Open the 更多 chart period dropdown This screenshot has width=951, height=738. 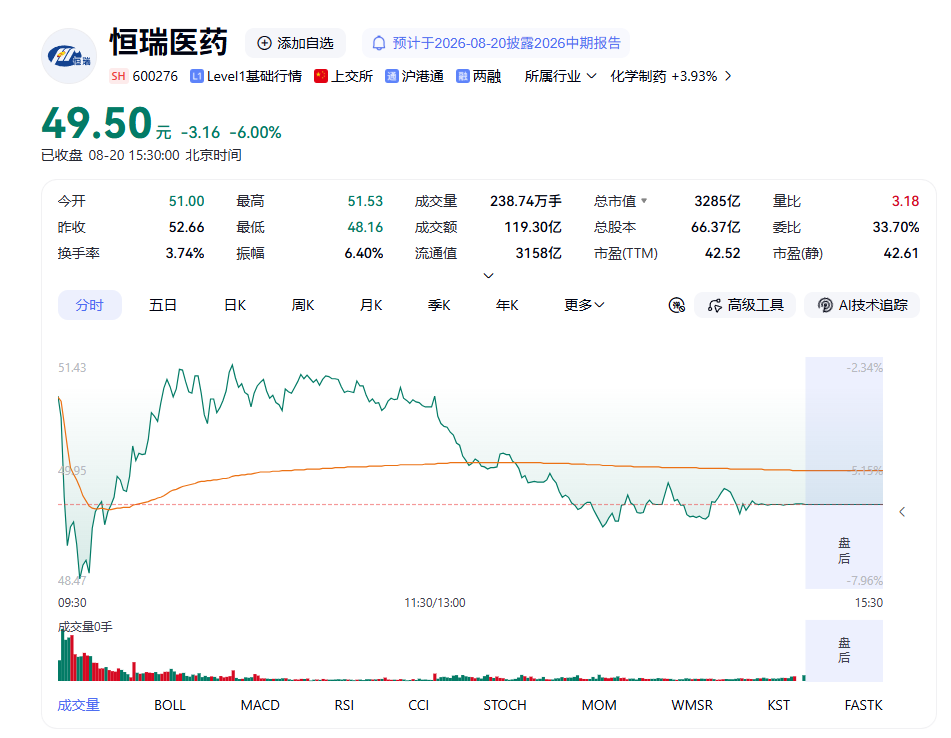[x=584, y=305]
